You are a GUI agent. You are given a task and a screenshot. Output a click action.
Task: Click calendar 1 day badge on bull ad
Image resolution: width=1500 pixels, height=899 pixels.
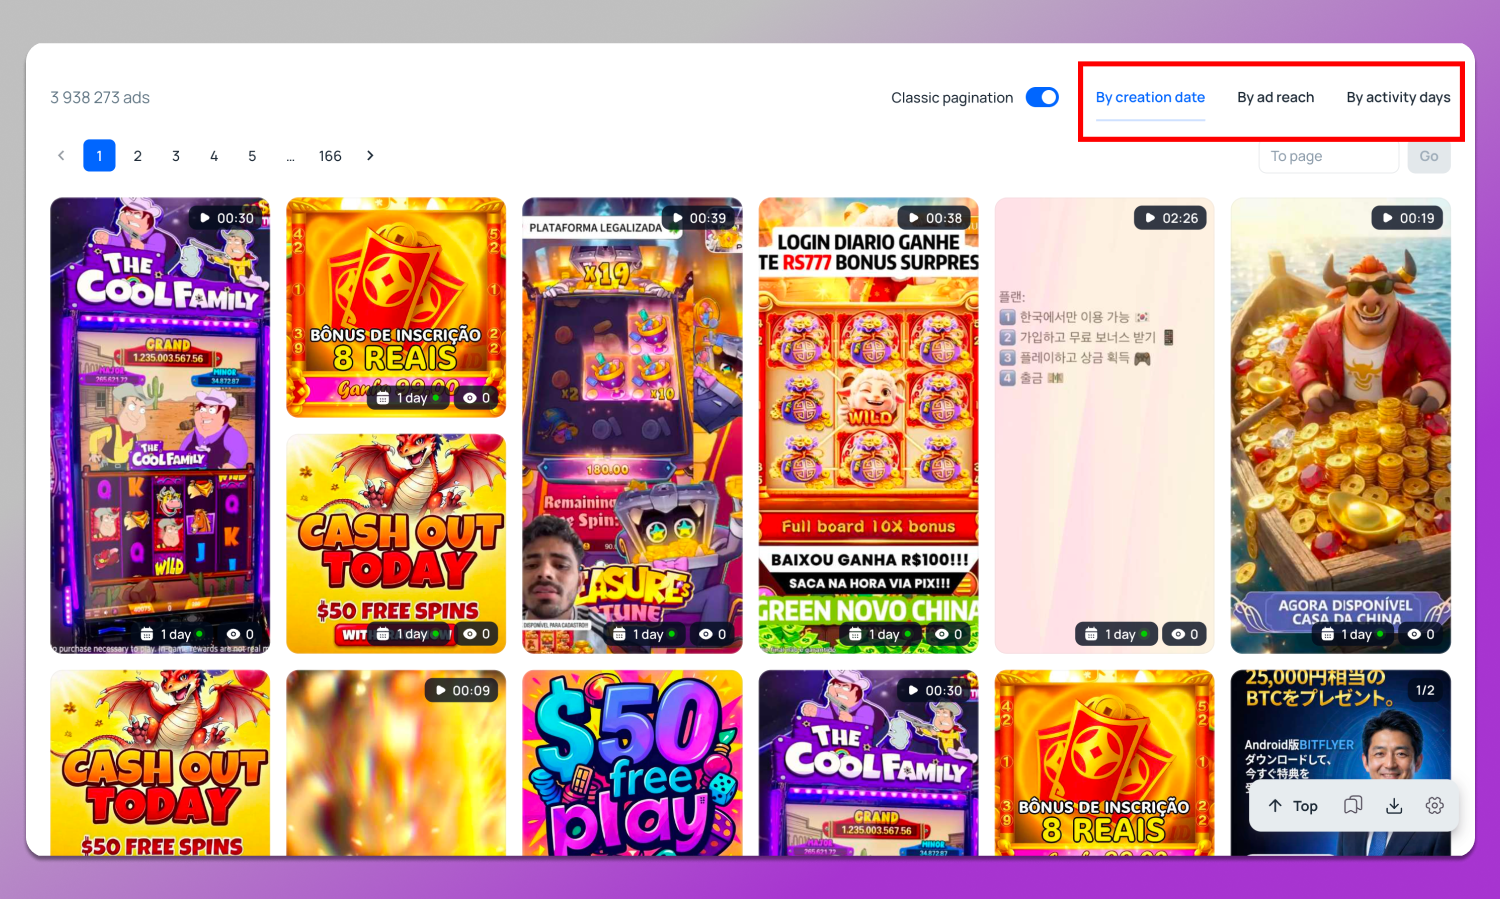point(1347,634)
